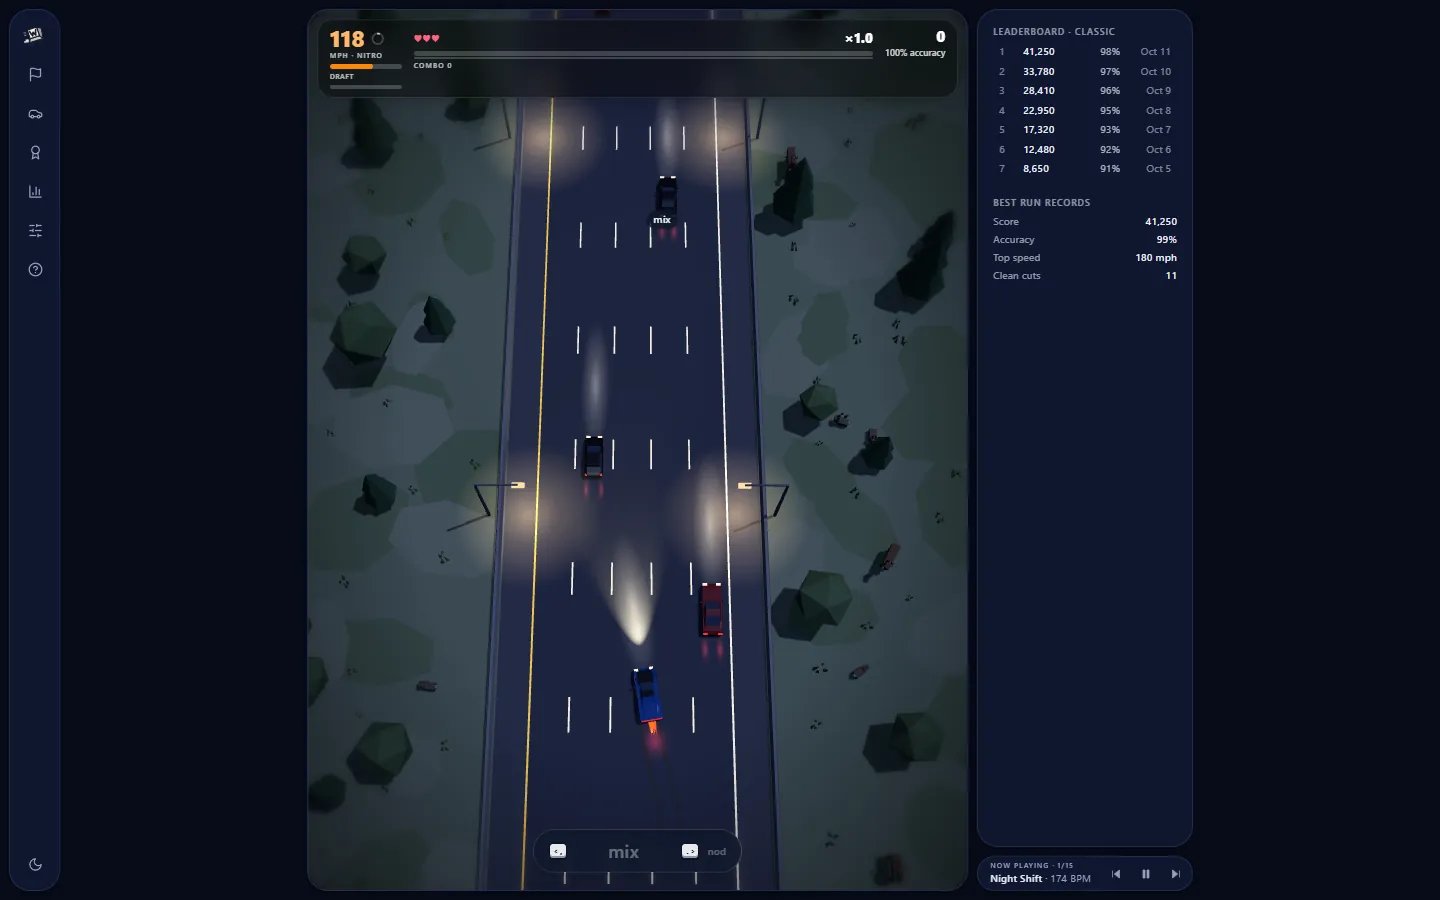Open the help question mark icon

pyautogui.click(x=35, y=270)
